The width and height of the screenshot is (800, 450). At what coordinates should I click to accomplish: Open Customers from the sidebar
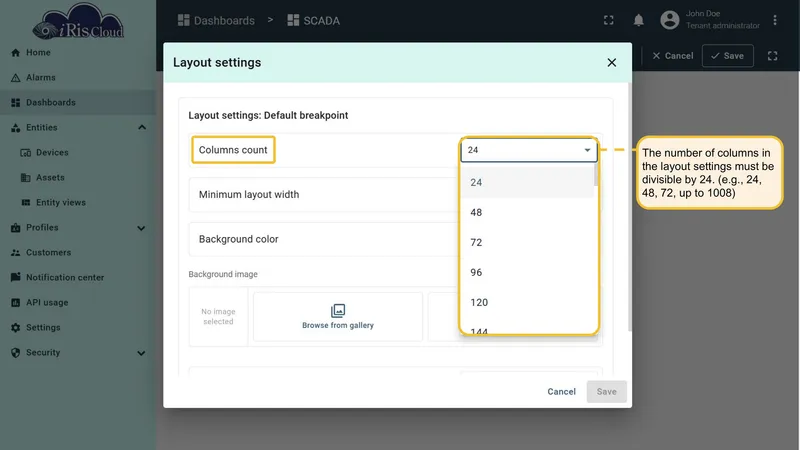(48, 253)
